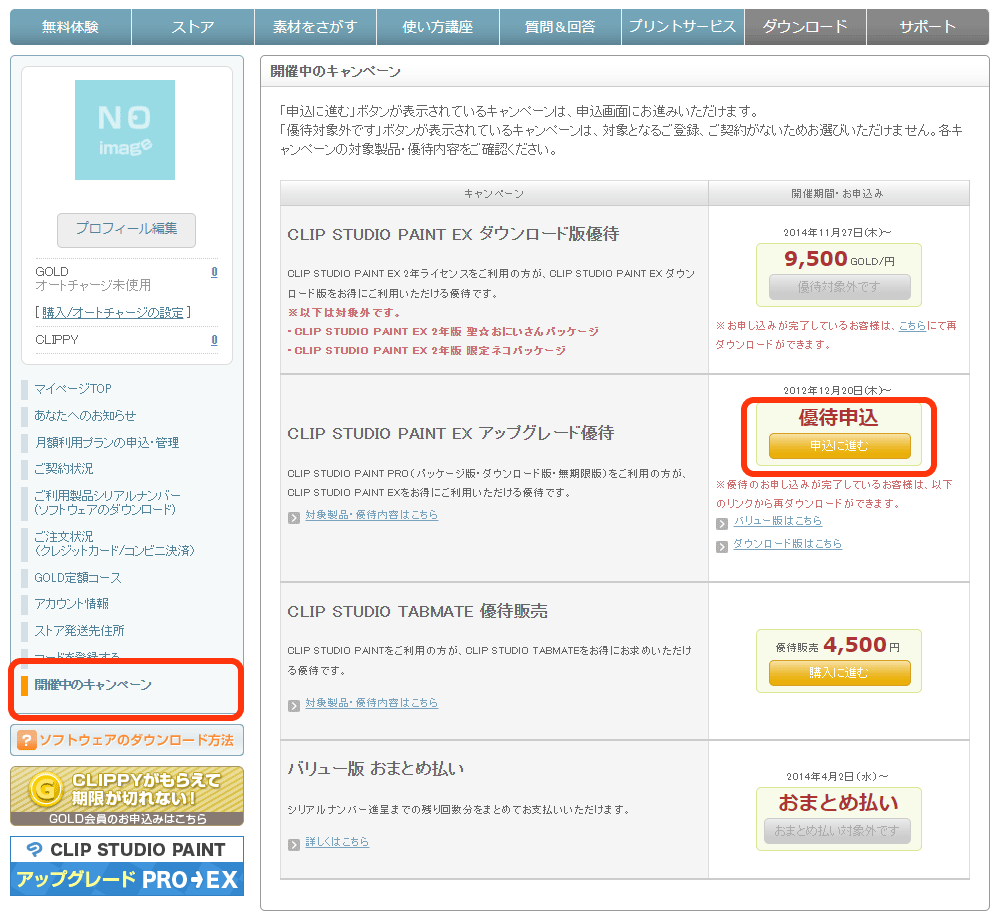Open TABMATE 対象製品・優待内容はこちら link
1002x915 pixels.
pos(371,703)
